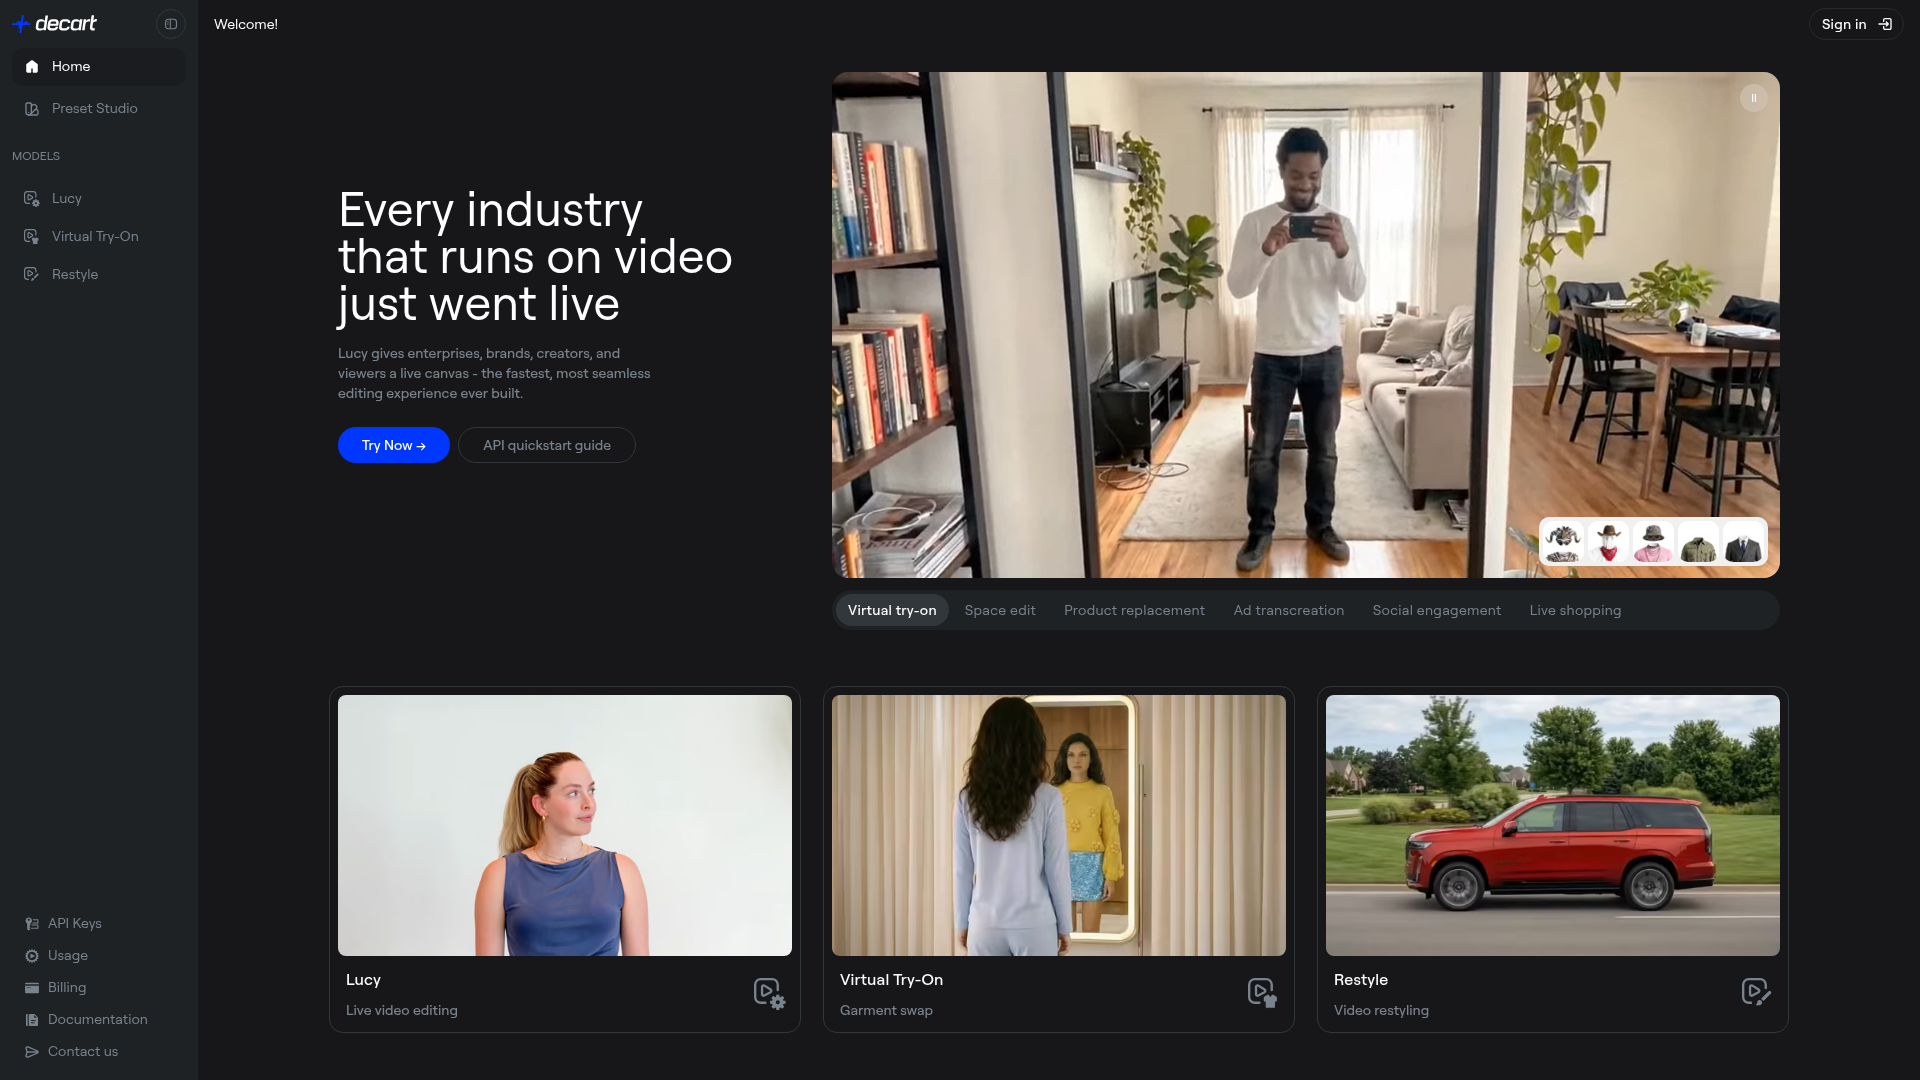Switch to Live shopping tab
Screen dimensions: 1920x1080
1575,610
